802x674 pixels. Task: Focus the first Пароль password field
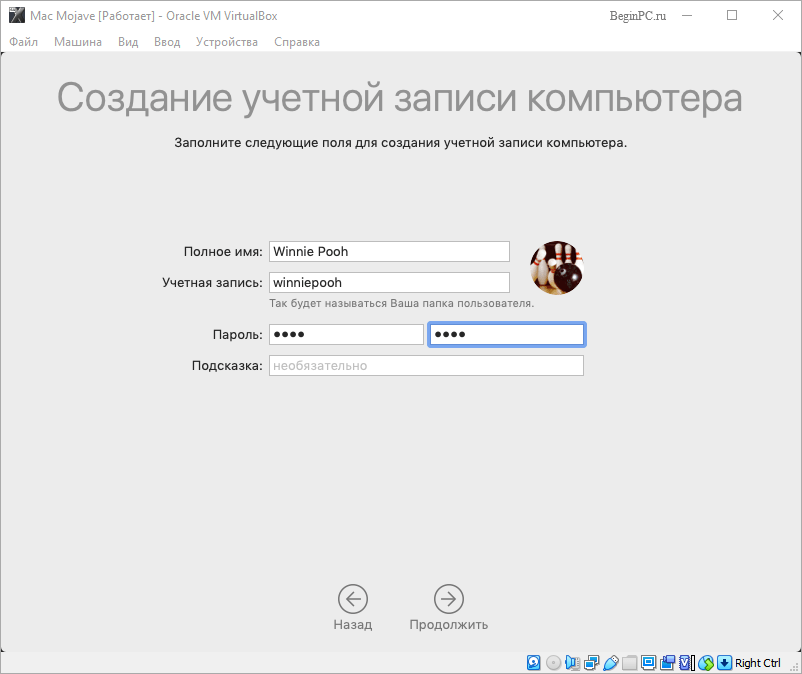coord(346,334)
